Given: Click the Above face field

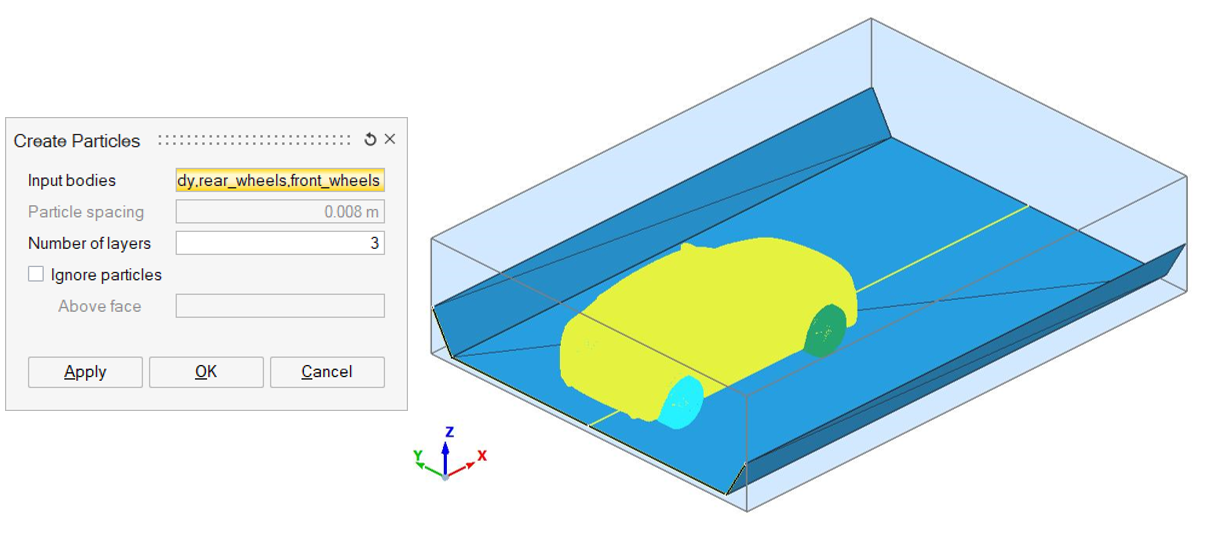Looking at the screenshot, I should (280, 306).
